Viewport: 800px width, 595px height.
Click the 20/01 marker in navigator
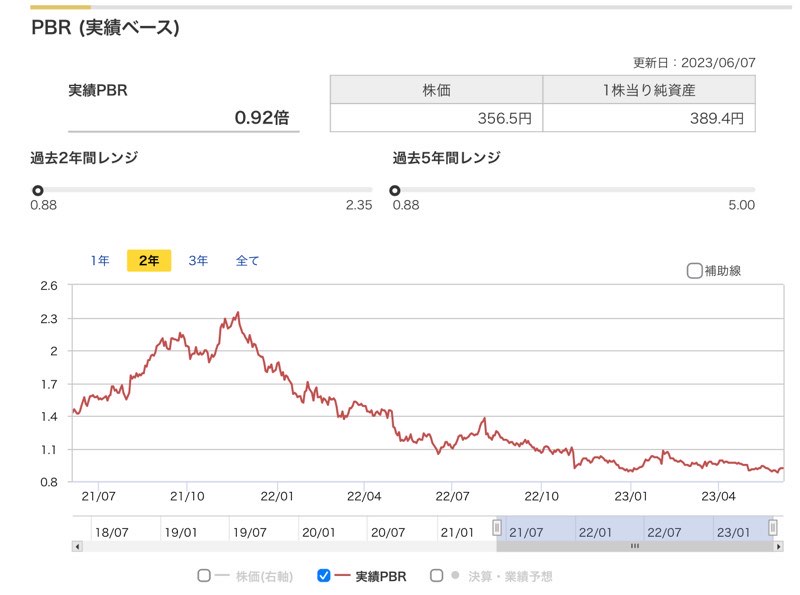tap(318, 532)
